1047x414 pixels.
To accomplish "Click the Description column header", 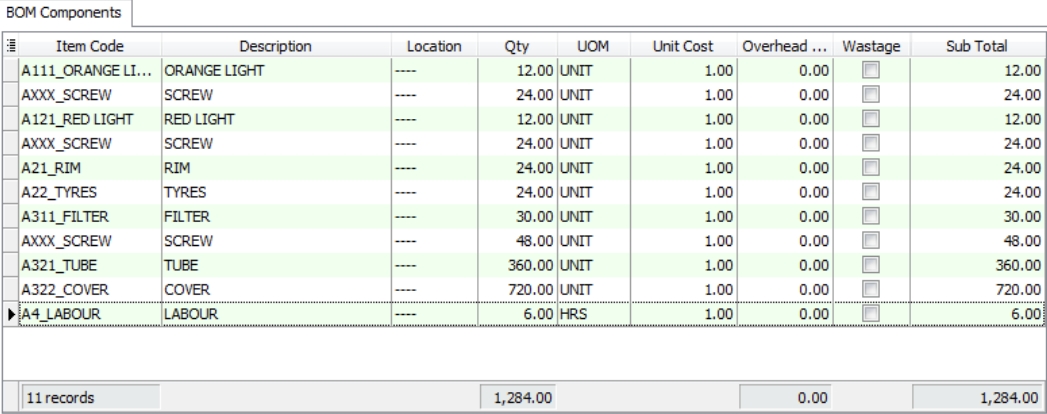I will pos(275,46).
